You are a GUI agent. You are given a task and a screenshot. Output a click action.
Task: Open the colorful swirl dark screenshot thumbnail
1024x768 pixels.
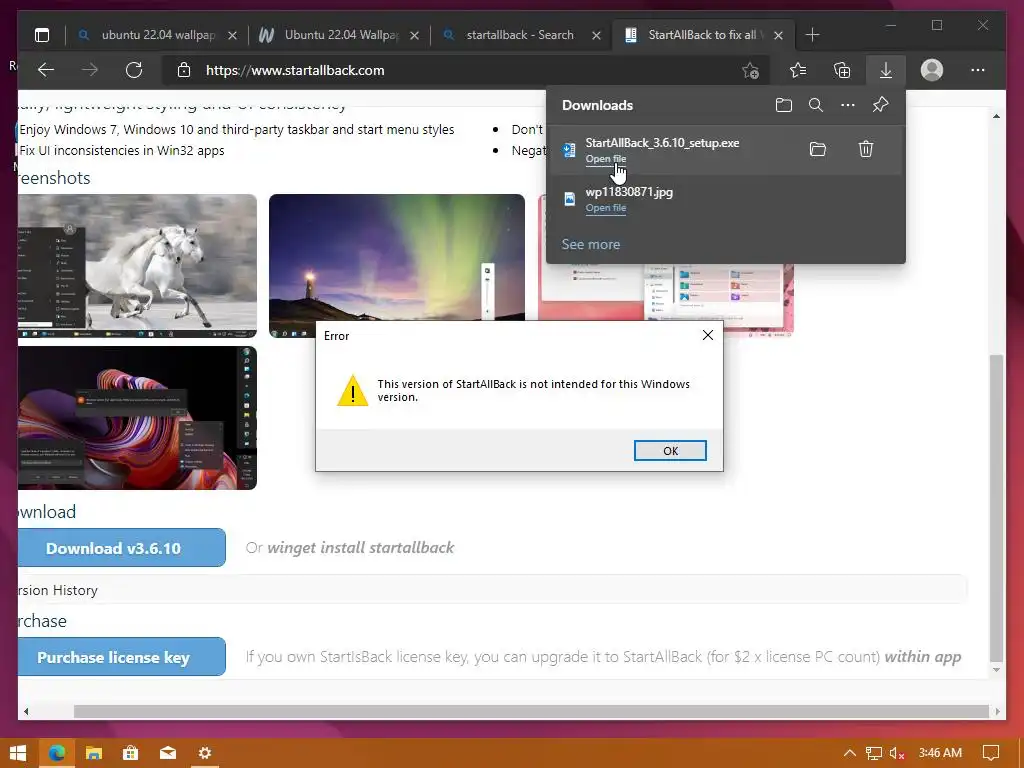coord(137,418)
